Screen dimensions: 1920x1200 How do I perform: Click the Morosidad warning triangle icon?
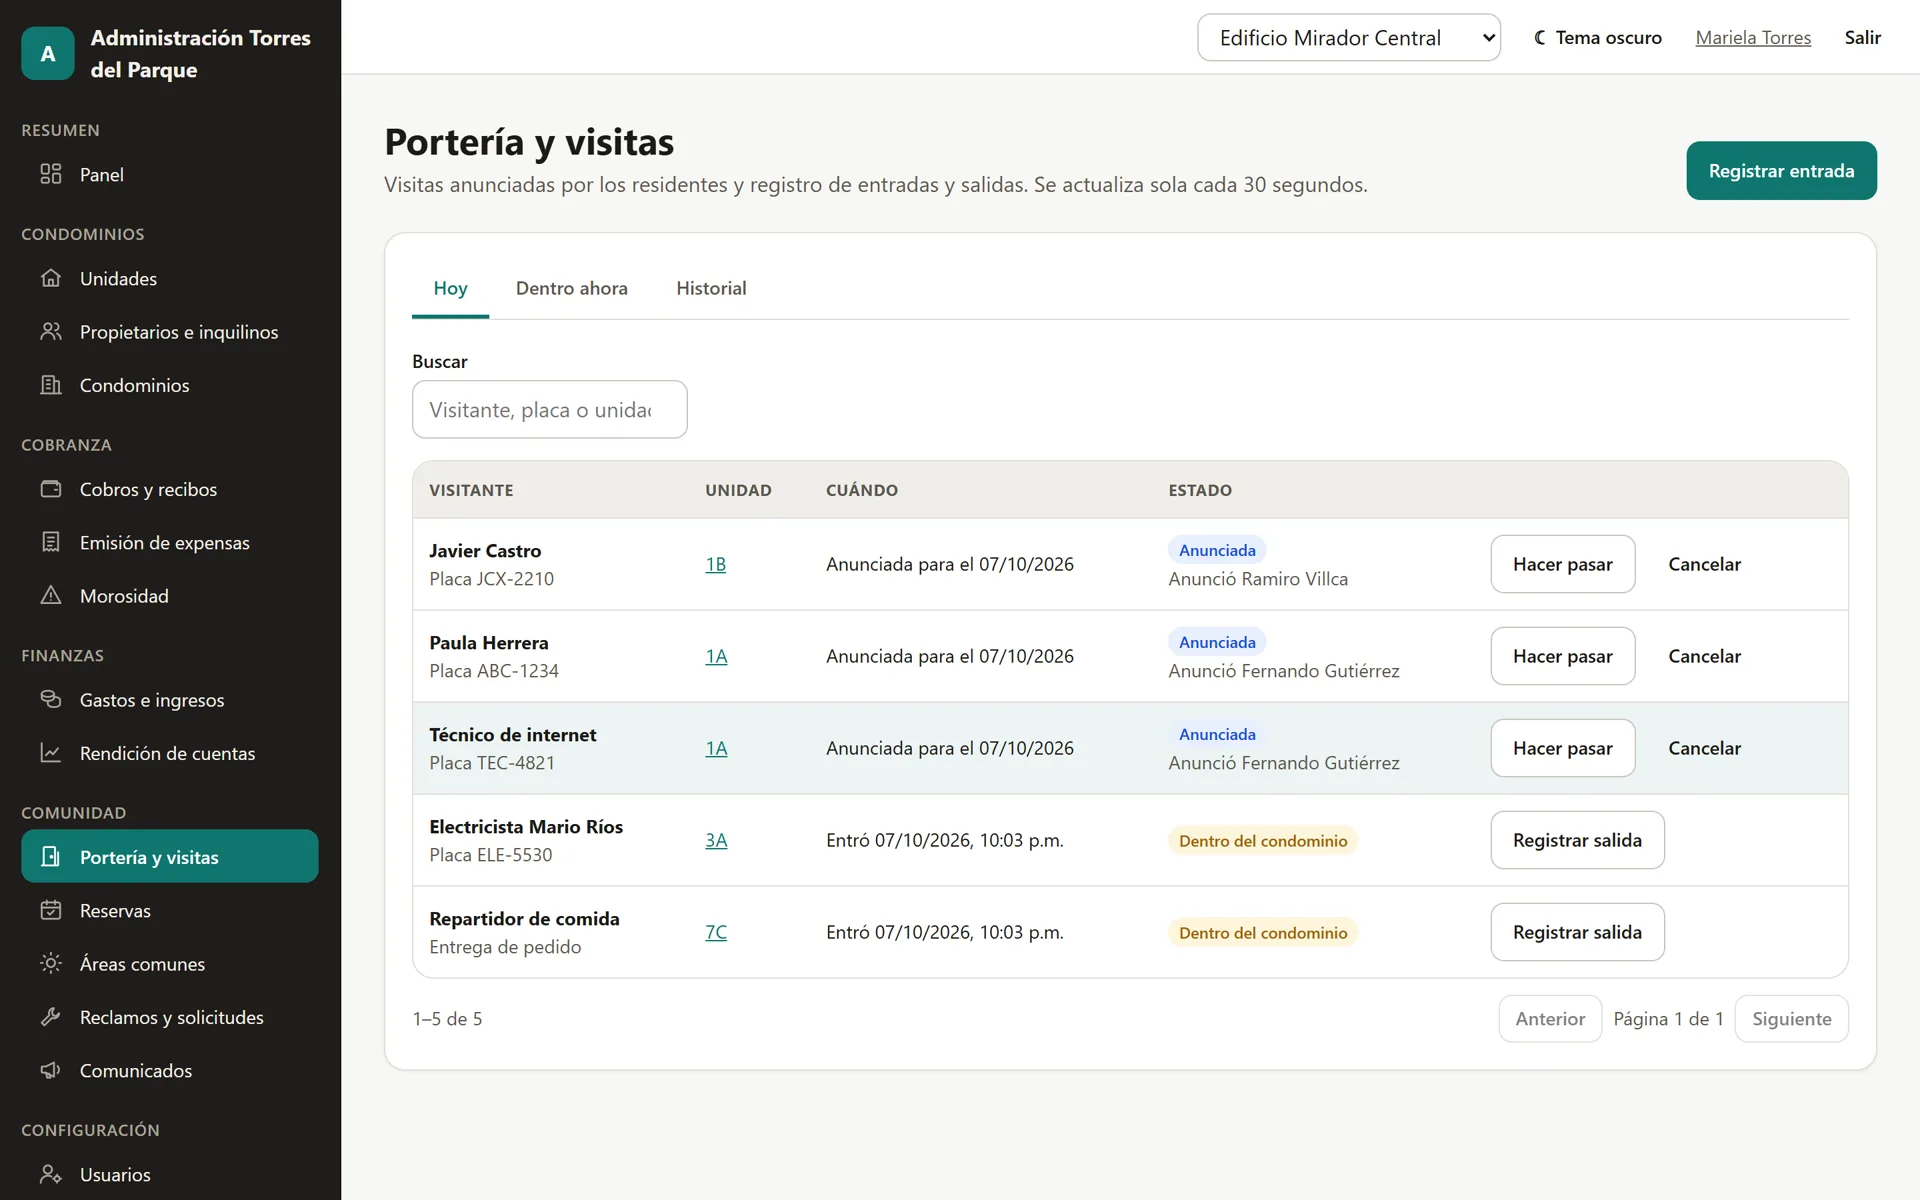(x=51, y=595)
